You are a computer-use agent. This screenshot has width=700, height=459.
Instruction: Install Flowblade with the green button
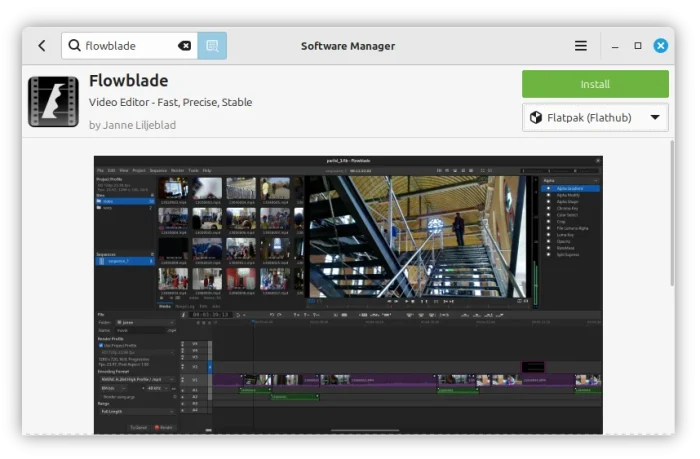click(x=595, y=84)
